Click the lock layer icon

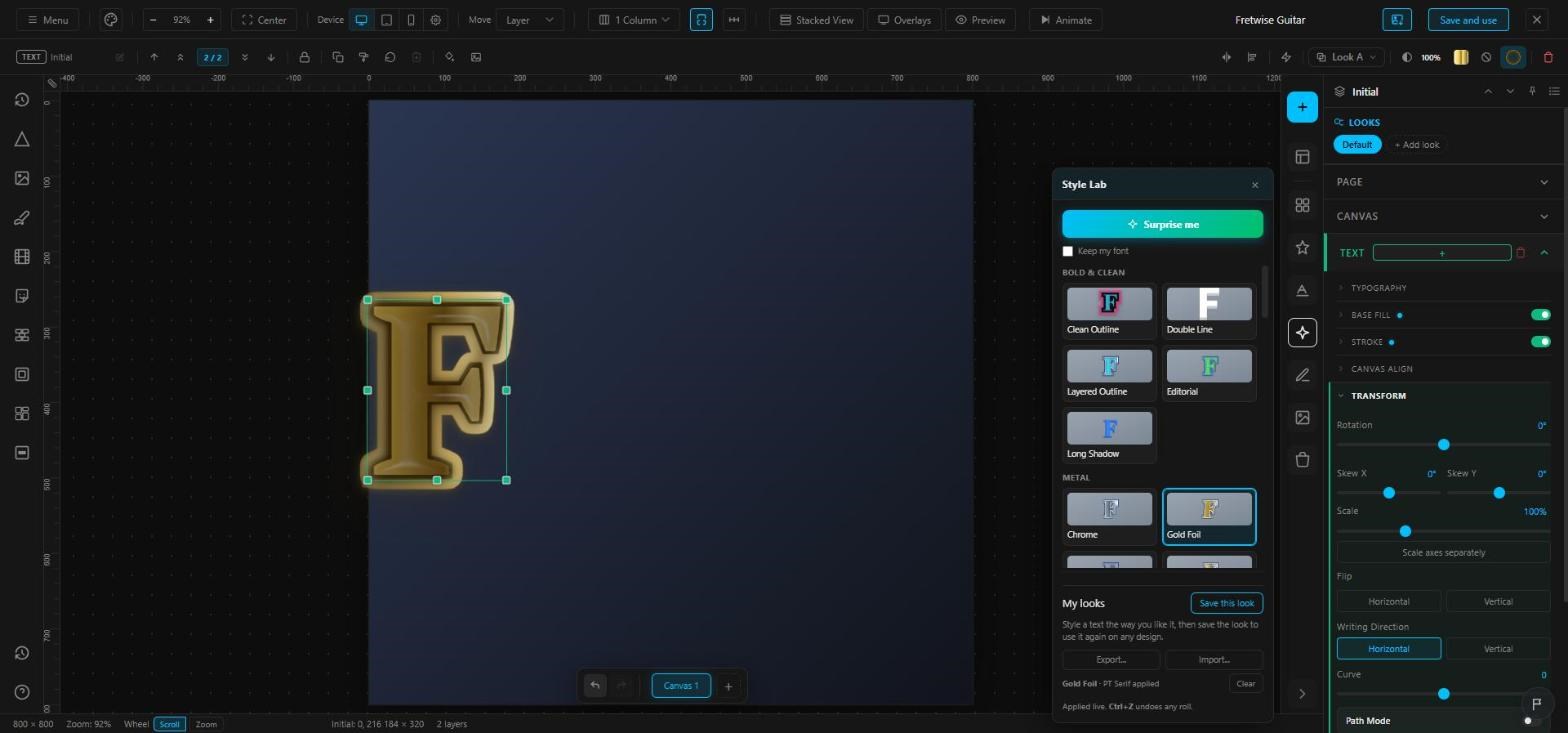[x=304, y=57]
